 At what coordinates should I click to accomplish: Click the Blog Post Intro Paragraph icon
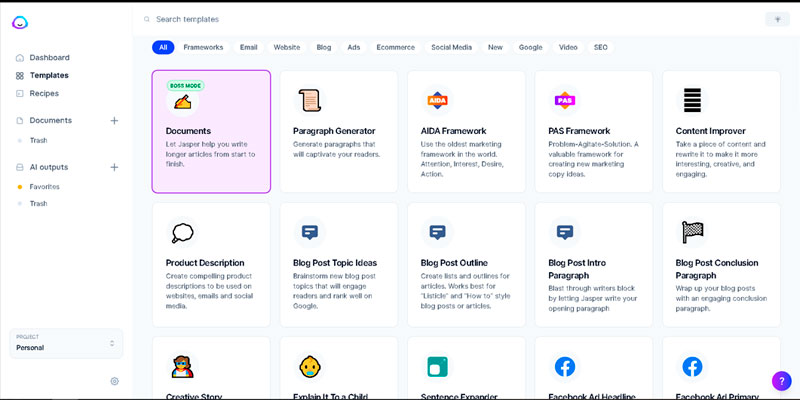pos(565,233)
